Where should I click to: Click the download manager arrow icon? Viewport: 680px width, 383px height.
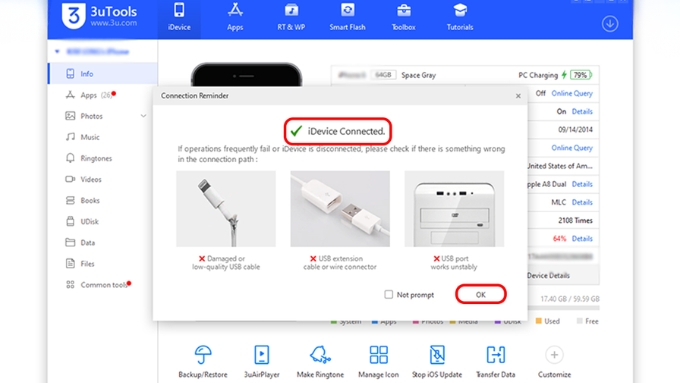[x=610, y=24]
